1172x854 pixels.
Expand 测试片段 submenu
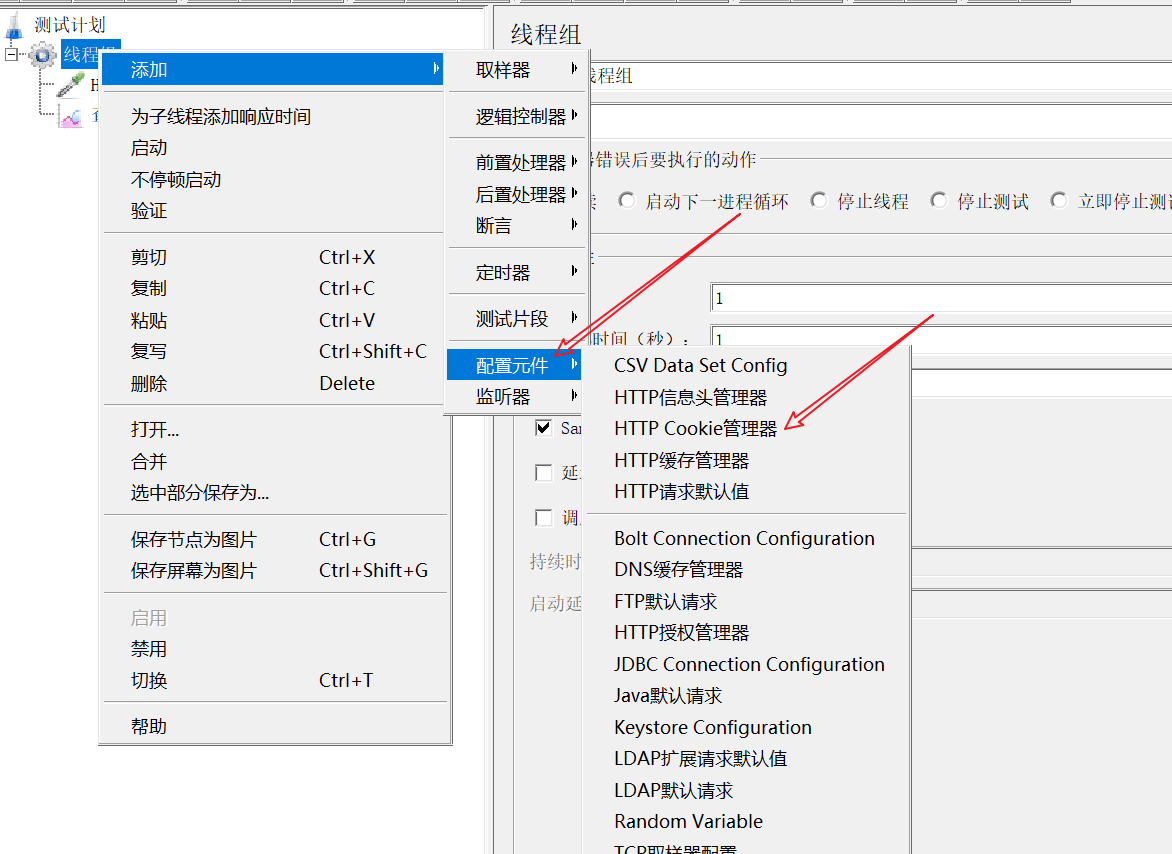[x=516, y=319]
